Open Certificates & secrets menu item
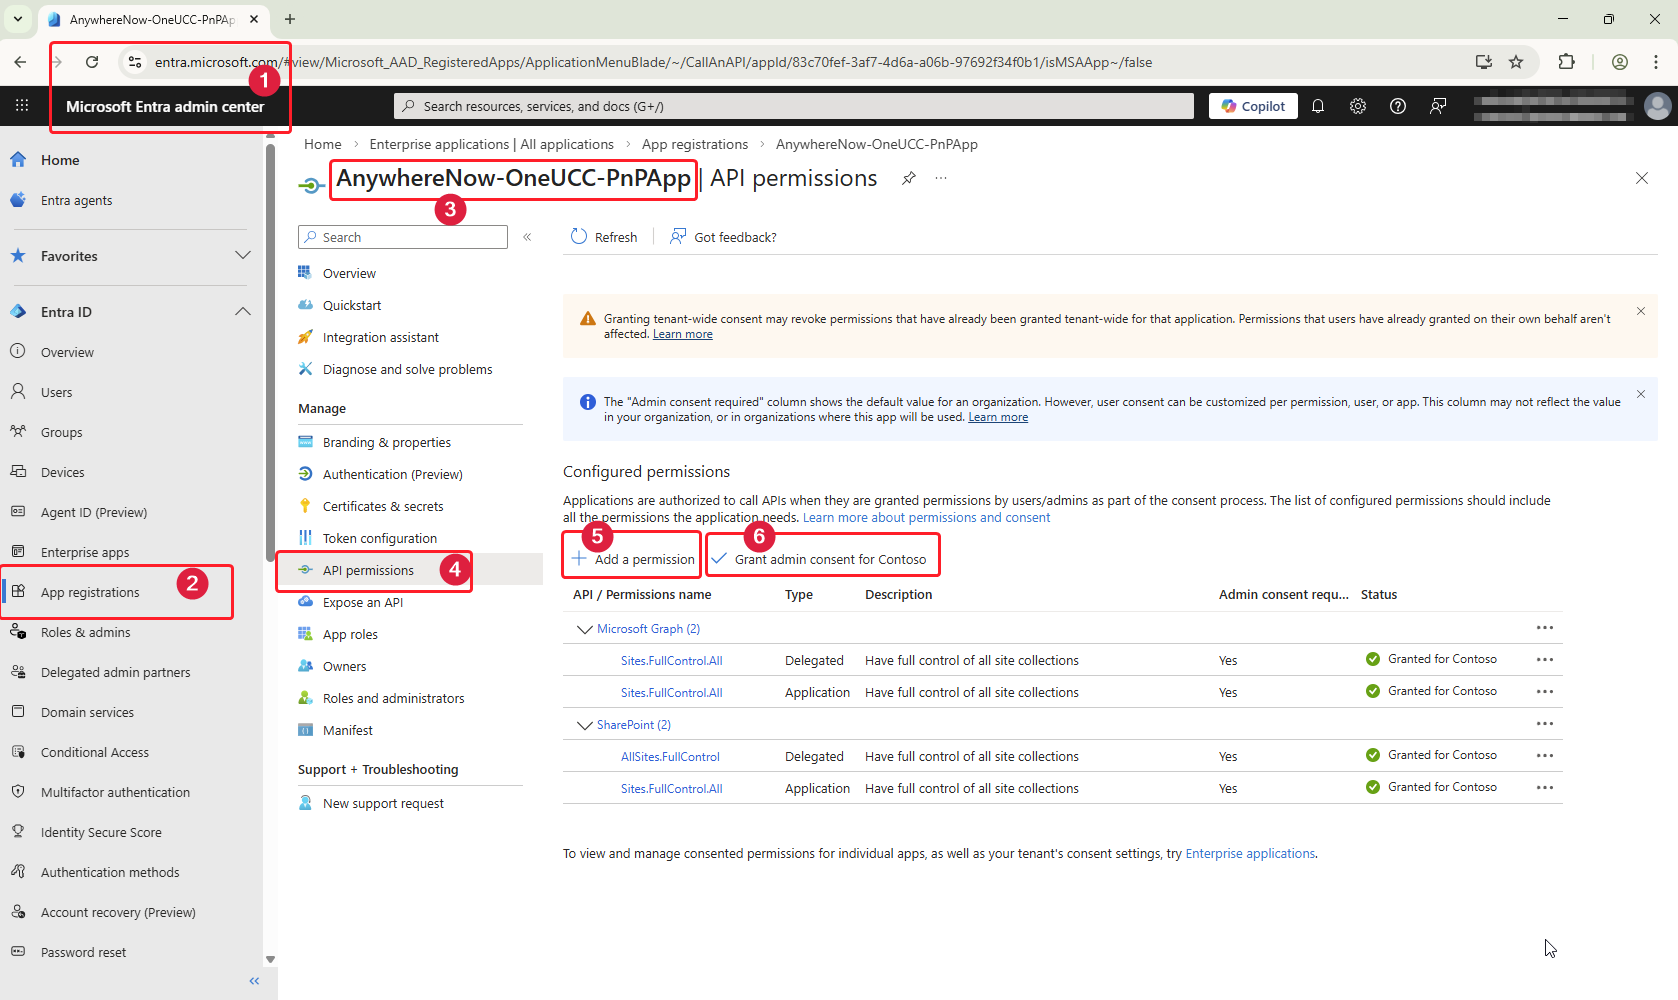The image size is (1678, 1000). (x=382, y=506)
